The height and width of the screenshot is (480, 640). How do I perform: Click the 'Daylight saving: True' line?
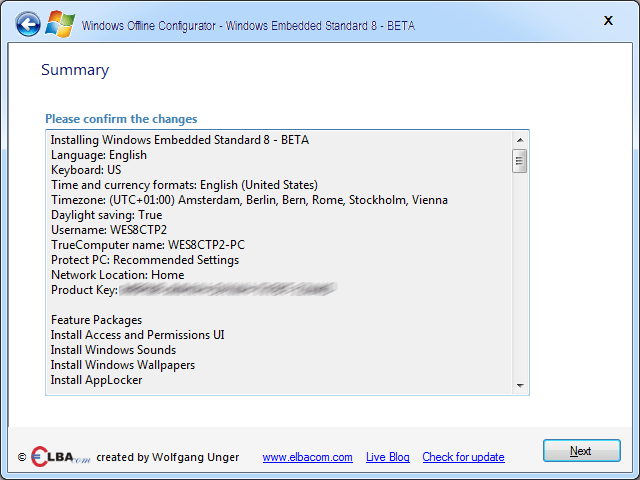tap(107, 215)
